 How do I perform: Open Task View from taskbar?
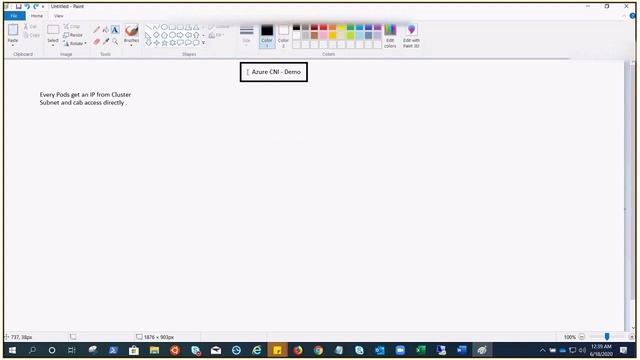coord(72,350)
